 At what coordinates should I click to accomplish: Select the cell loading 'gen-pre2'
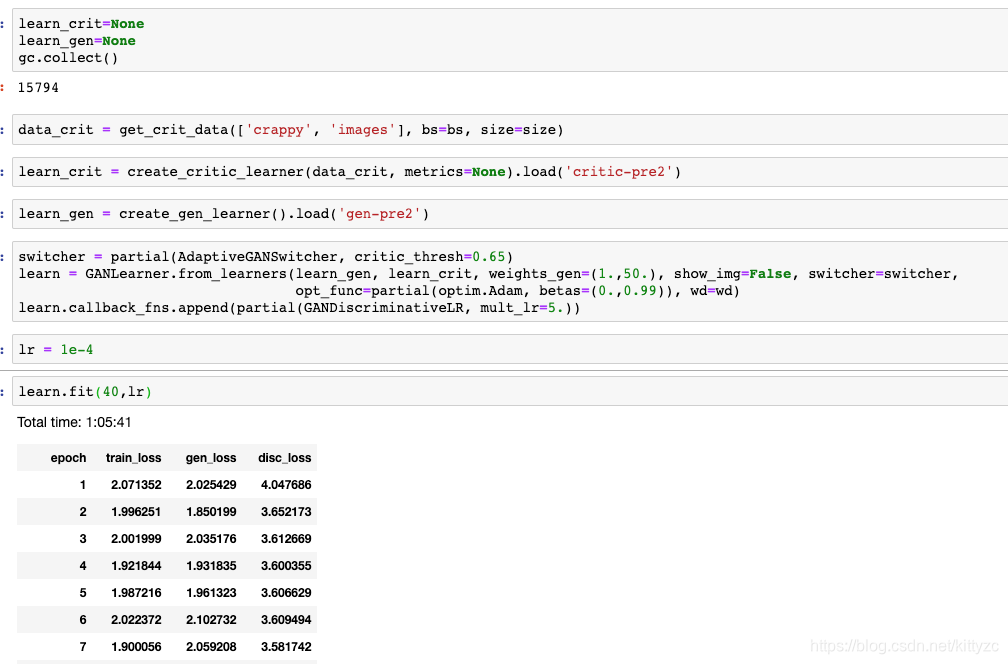click(510, 213)
